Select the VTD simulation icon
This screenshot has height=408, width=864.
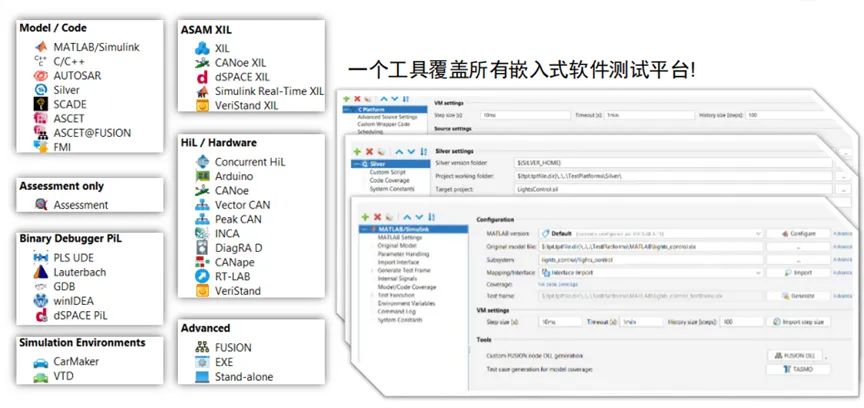tap(41, 377)
